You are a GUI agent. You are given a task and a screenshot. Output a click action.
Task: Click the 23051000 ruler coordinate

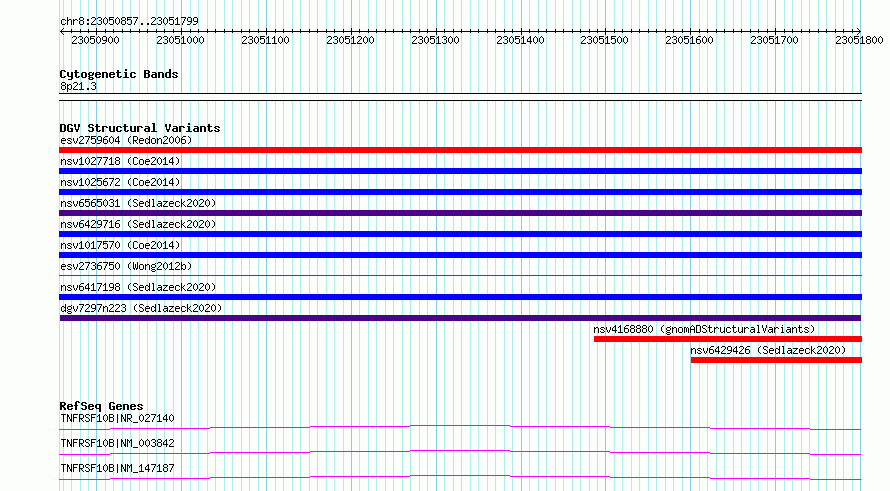pos(180,40)
